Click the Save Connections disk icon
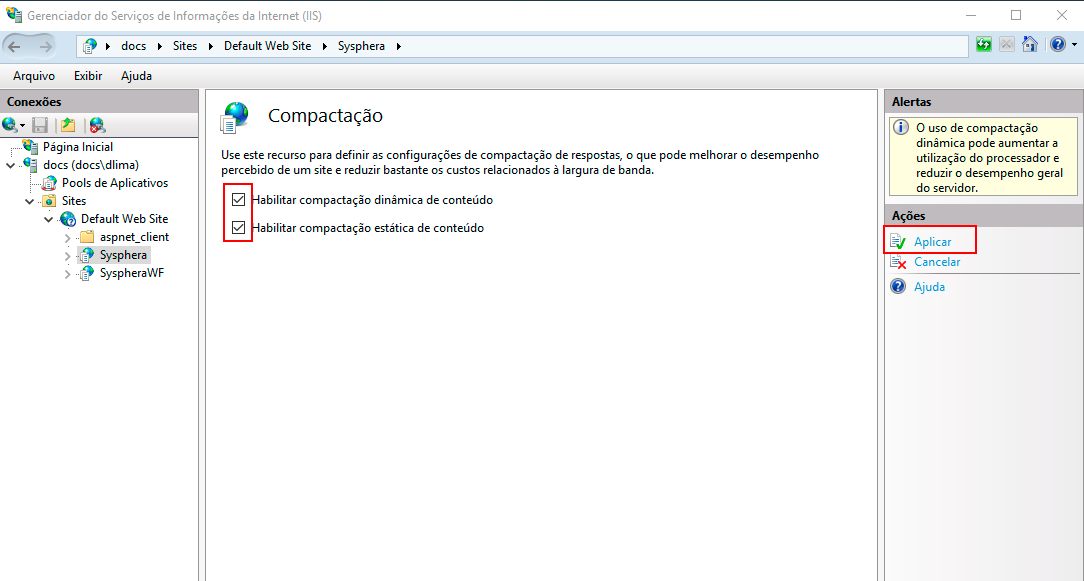 40,125
